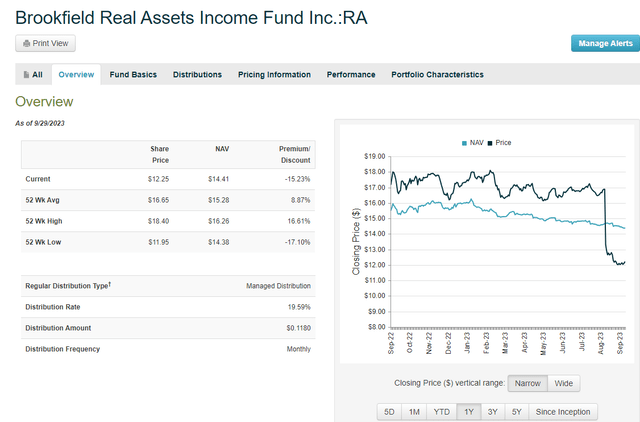Select the 1Y chart period
The height and width of the screenshot is (422, 640).
469,412
